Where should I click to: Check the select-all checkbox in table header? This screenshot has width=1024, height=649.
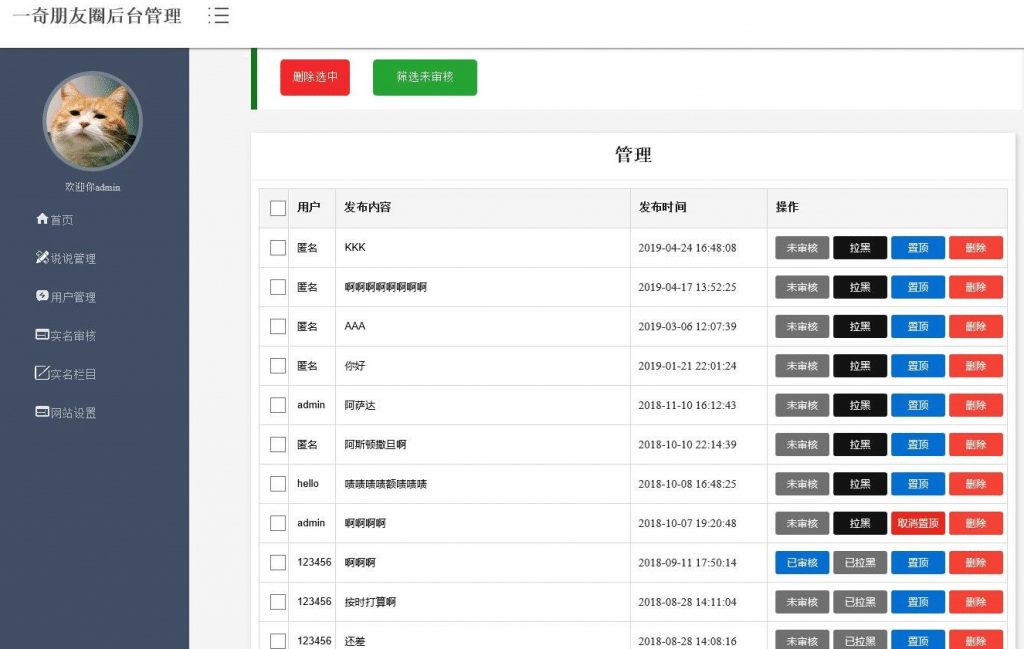(276, 207)
